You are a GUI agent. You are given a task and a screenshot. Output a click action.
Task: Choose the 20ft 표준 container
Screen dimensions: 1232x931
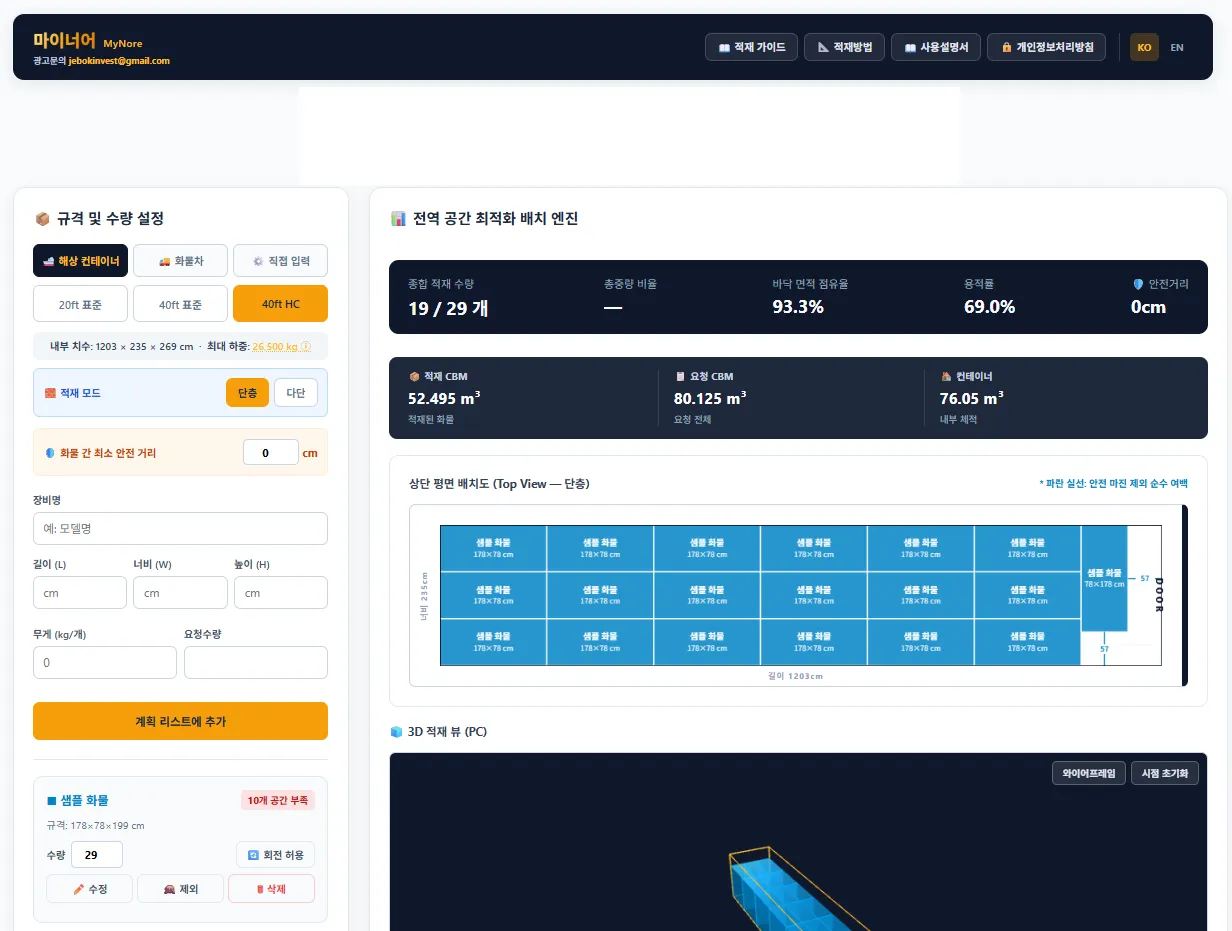(x=80, y=304)
